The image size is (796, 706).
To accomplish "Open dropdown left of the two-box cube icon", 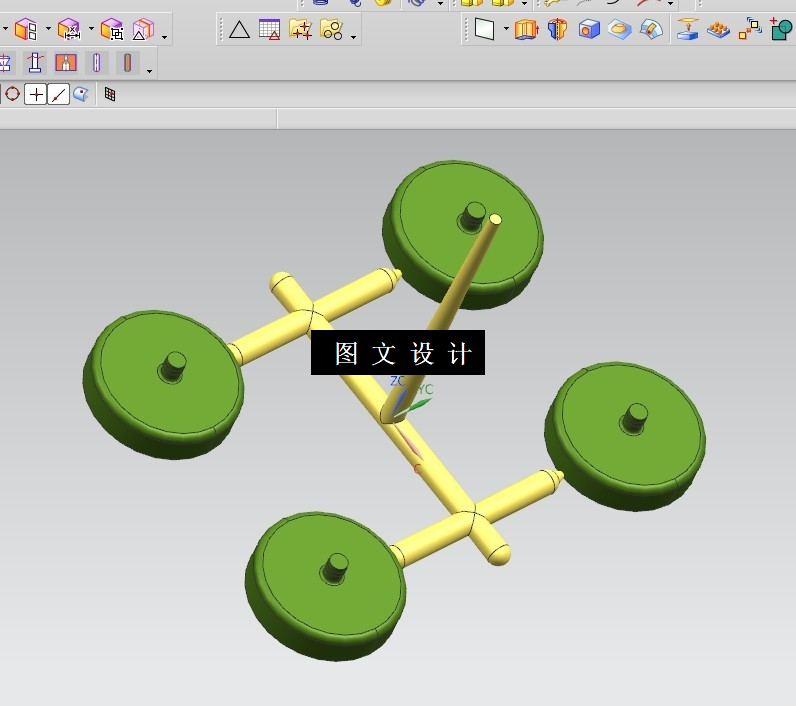I will (5, 29).
